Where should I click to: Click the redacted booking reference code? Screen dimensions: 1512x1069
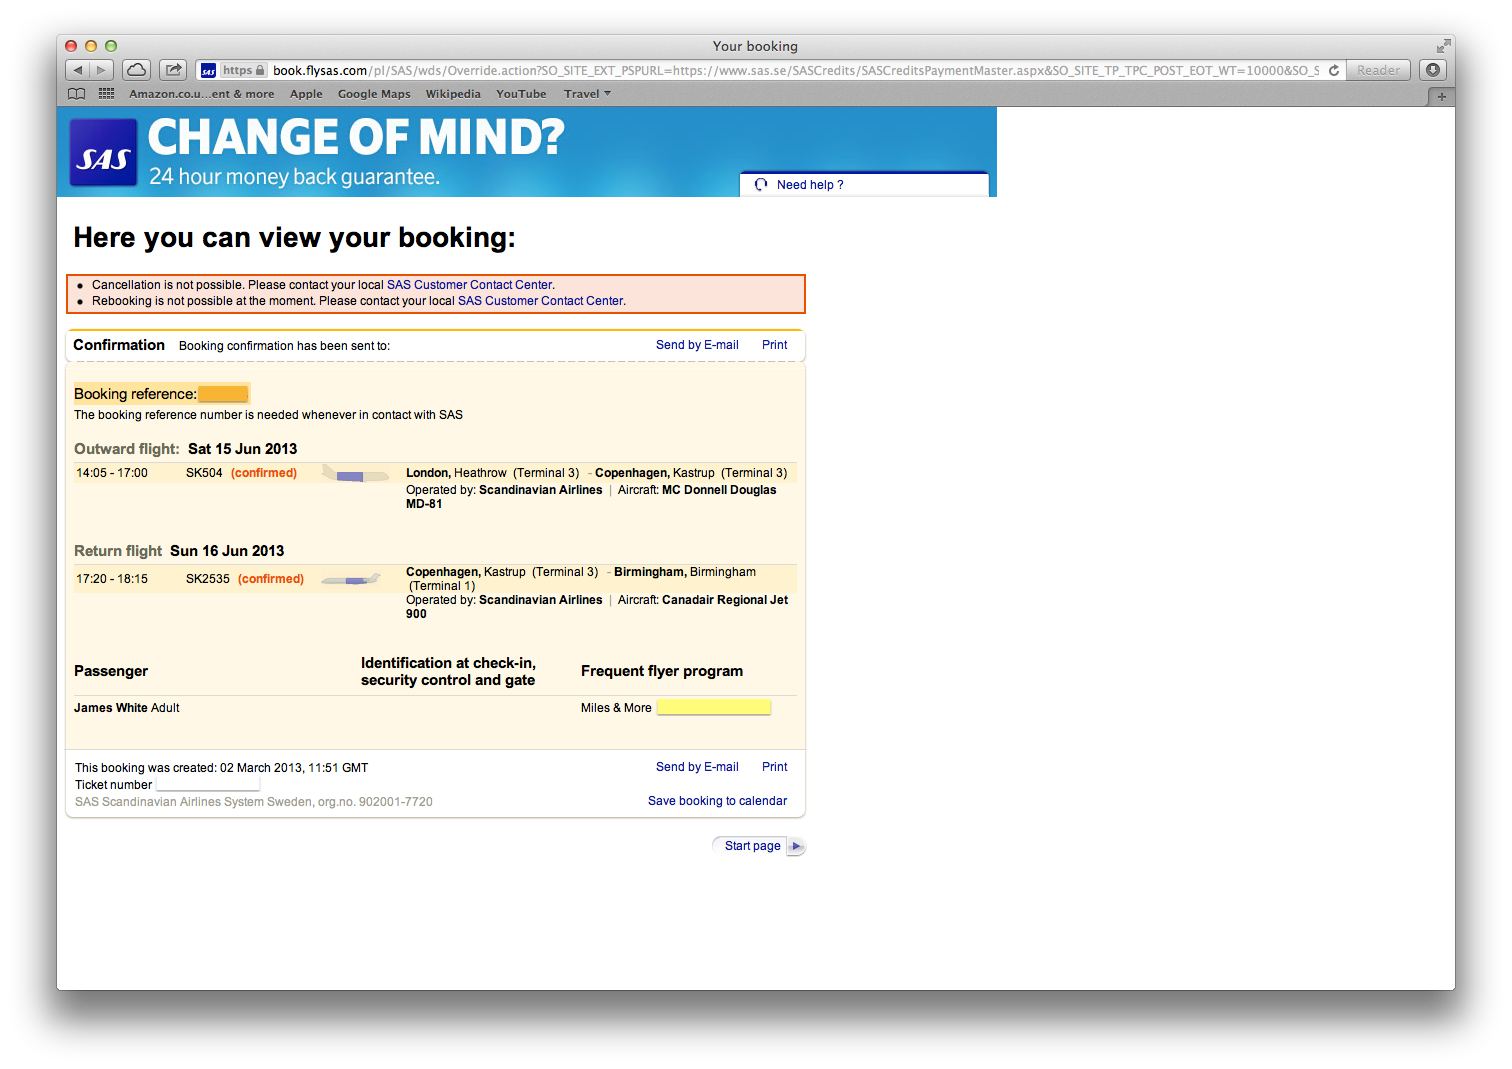point(223,394)
